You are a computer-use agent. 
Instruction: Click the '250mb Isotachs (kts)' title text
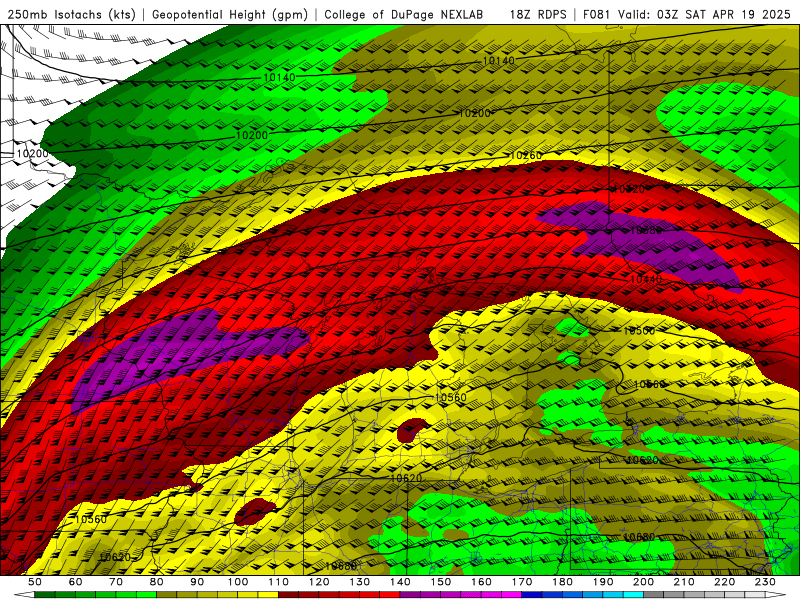[x=71, y=15]
